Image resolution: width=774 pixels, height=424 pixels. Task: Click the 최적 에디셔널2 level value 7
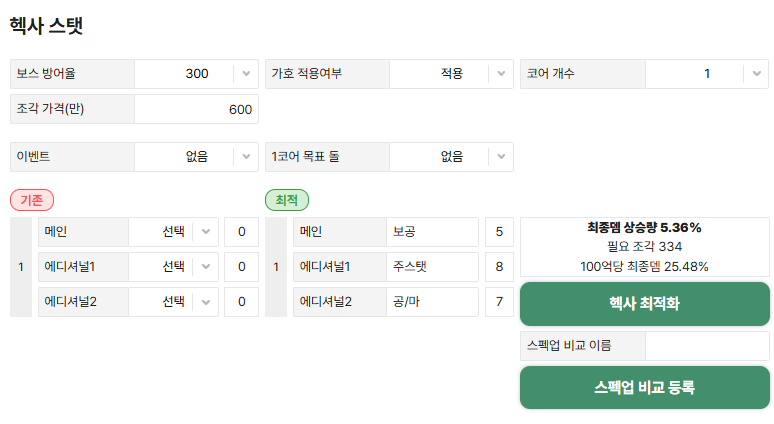coord(499,302)
